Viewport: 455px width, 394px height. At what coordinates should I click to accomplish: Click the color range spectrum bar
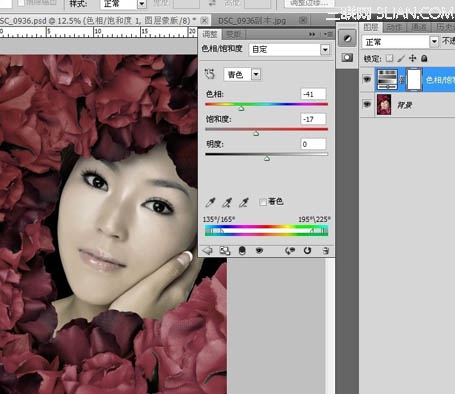click(266, 230)
